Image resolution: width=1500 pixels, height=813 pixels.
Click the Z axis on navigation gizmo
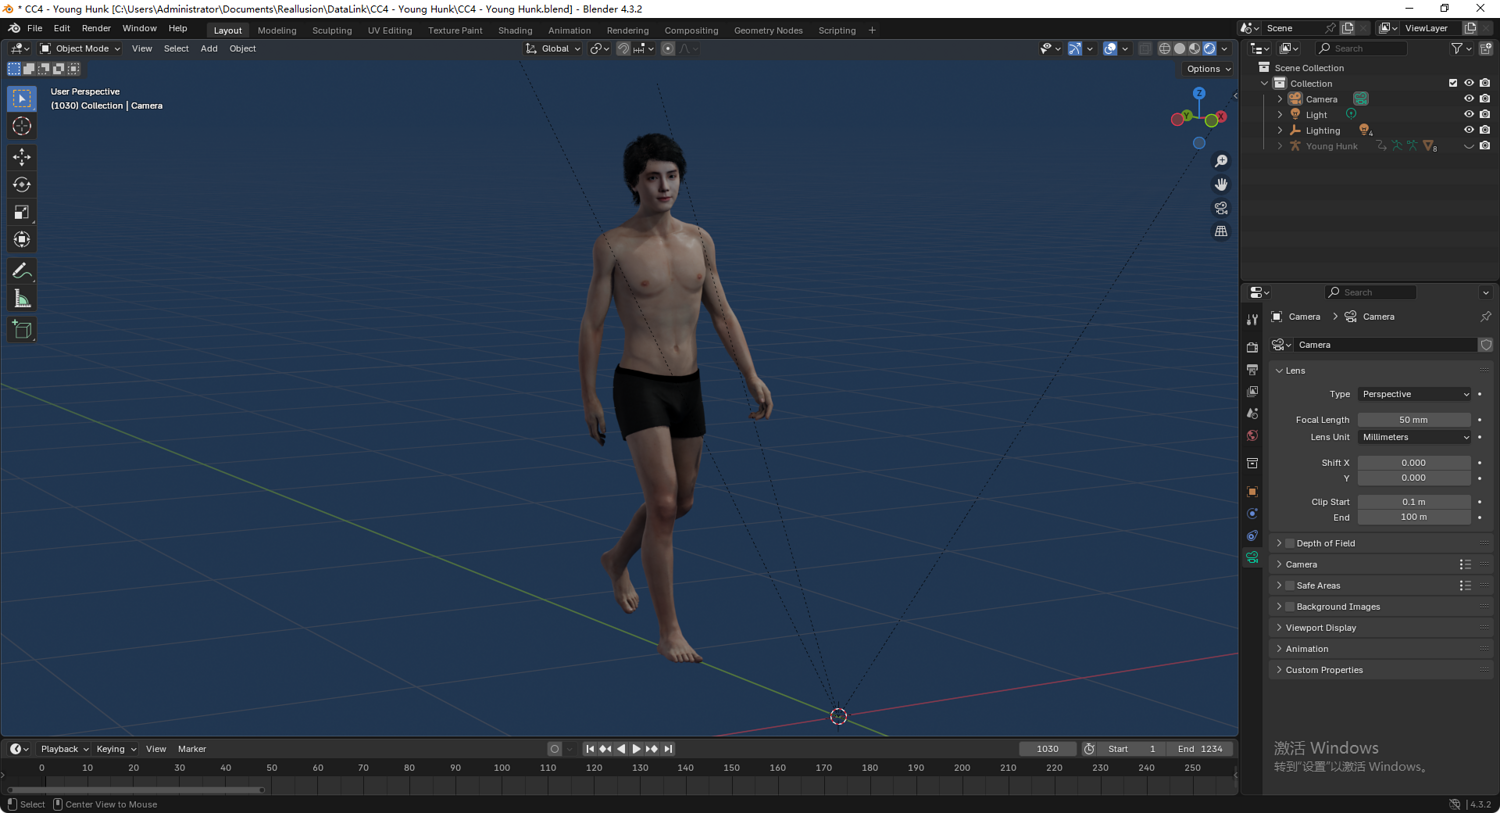[1199, 93]
